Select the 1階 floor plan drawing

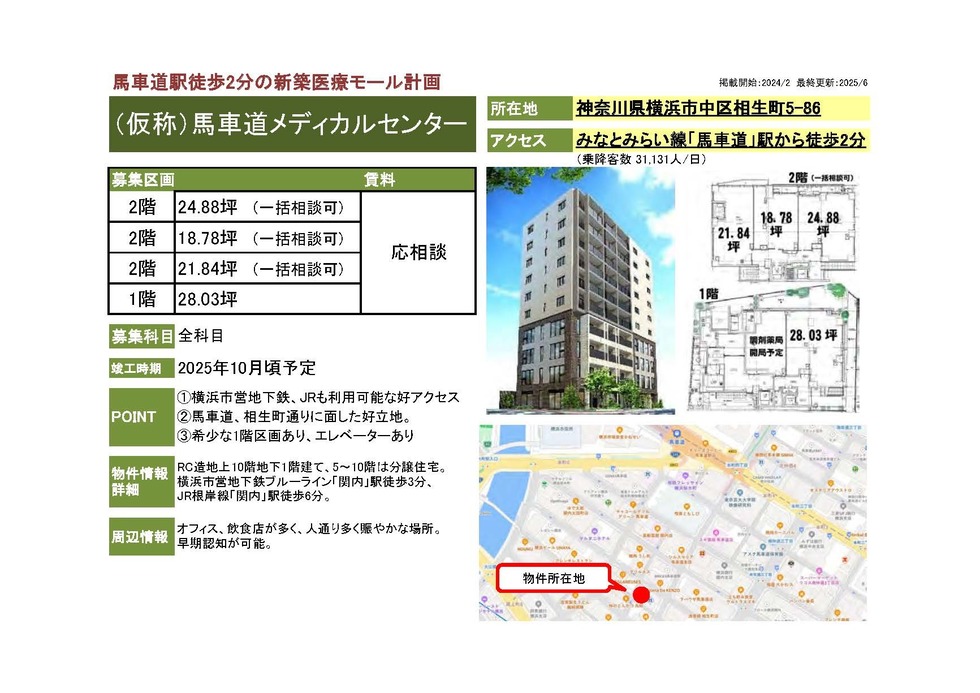coord(774,349)
